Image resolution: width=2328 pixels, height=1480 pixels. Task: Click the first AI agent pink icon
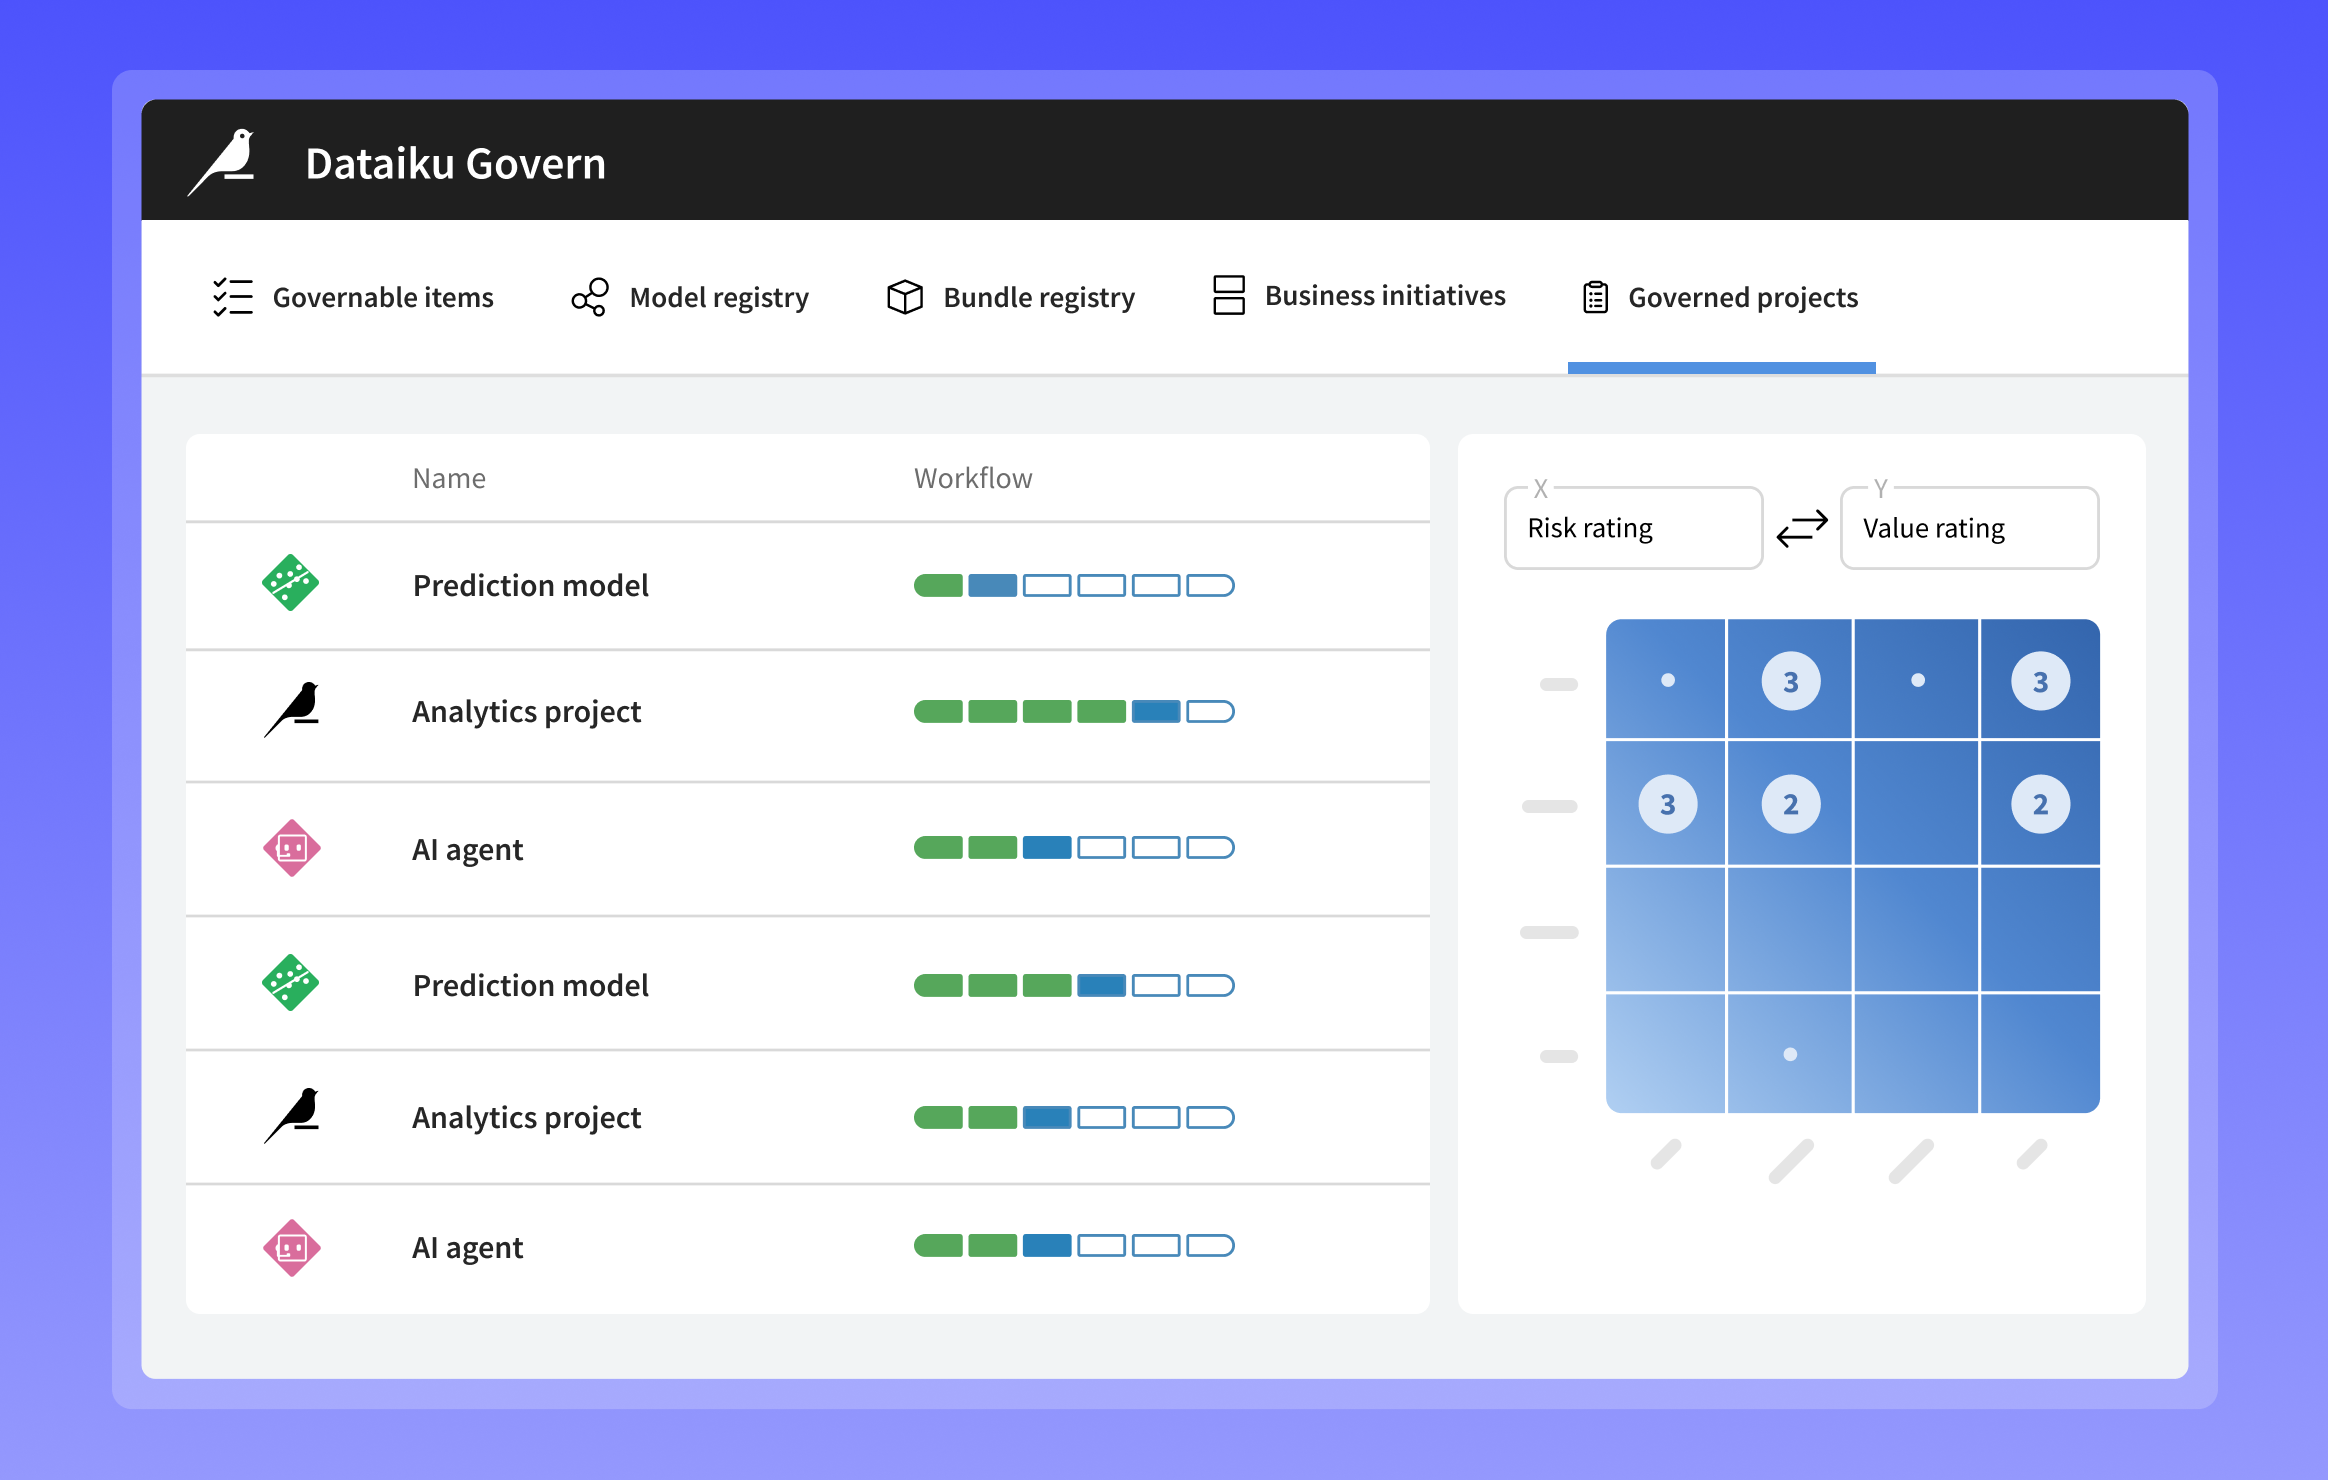pyautogui.click(x=291, y=848)
